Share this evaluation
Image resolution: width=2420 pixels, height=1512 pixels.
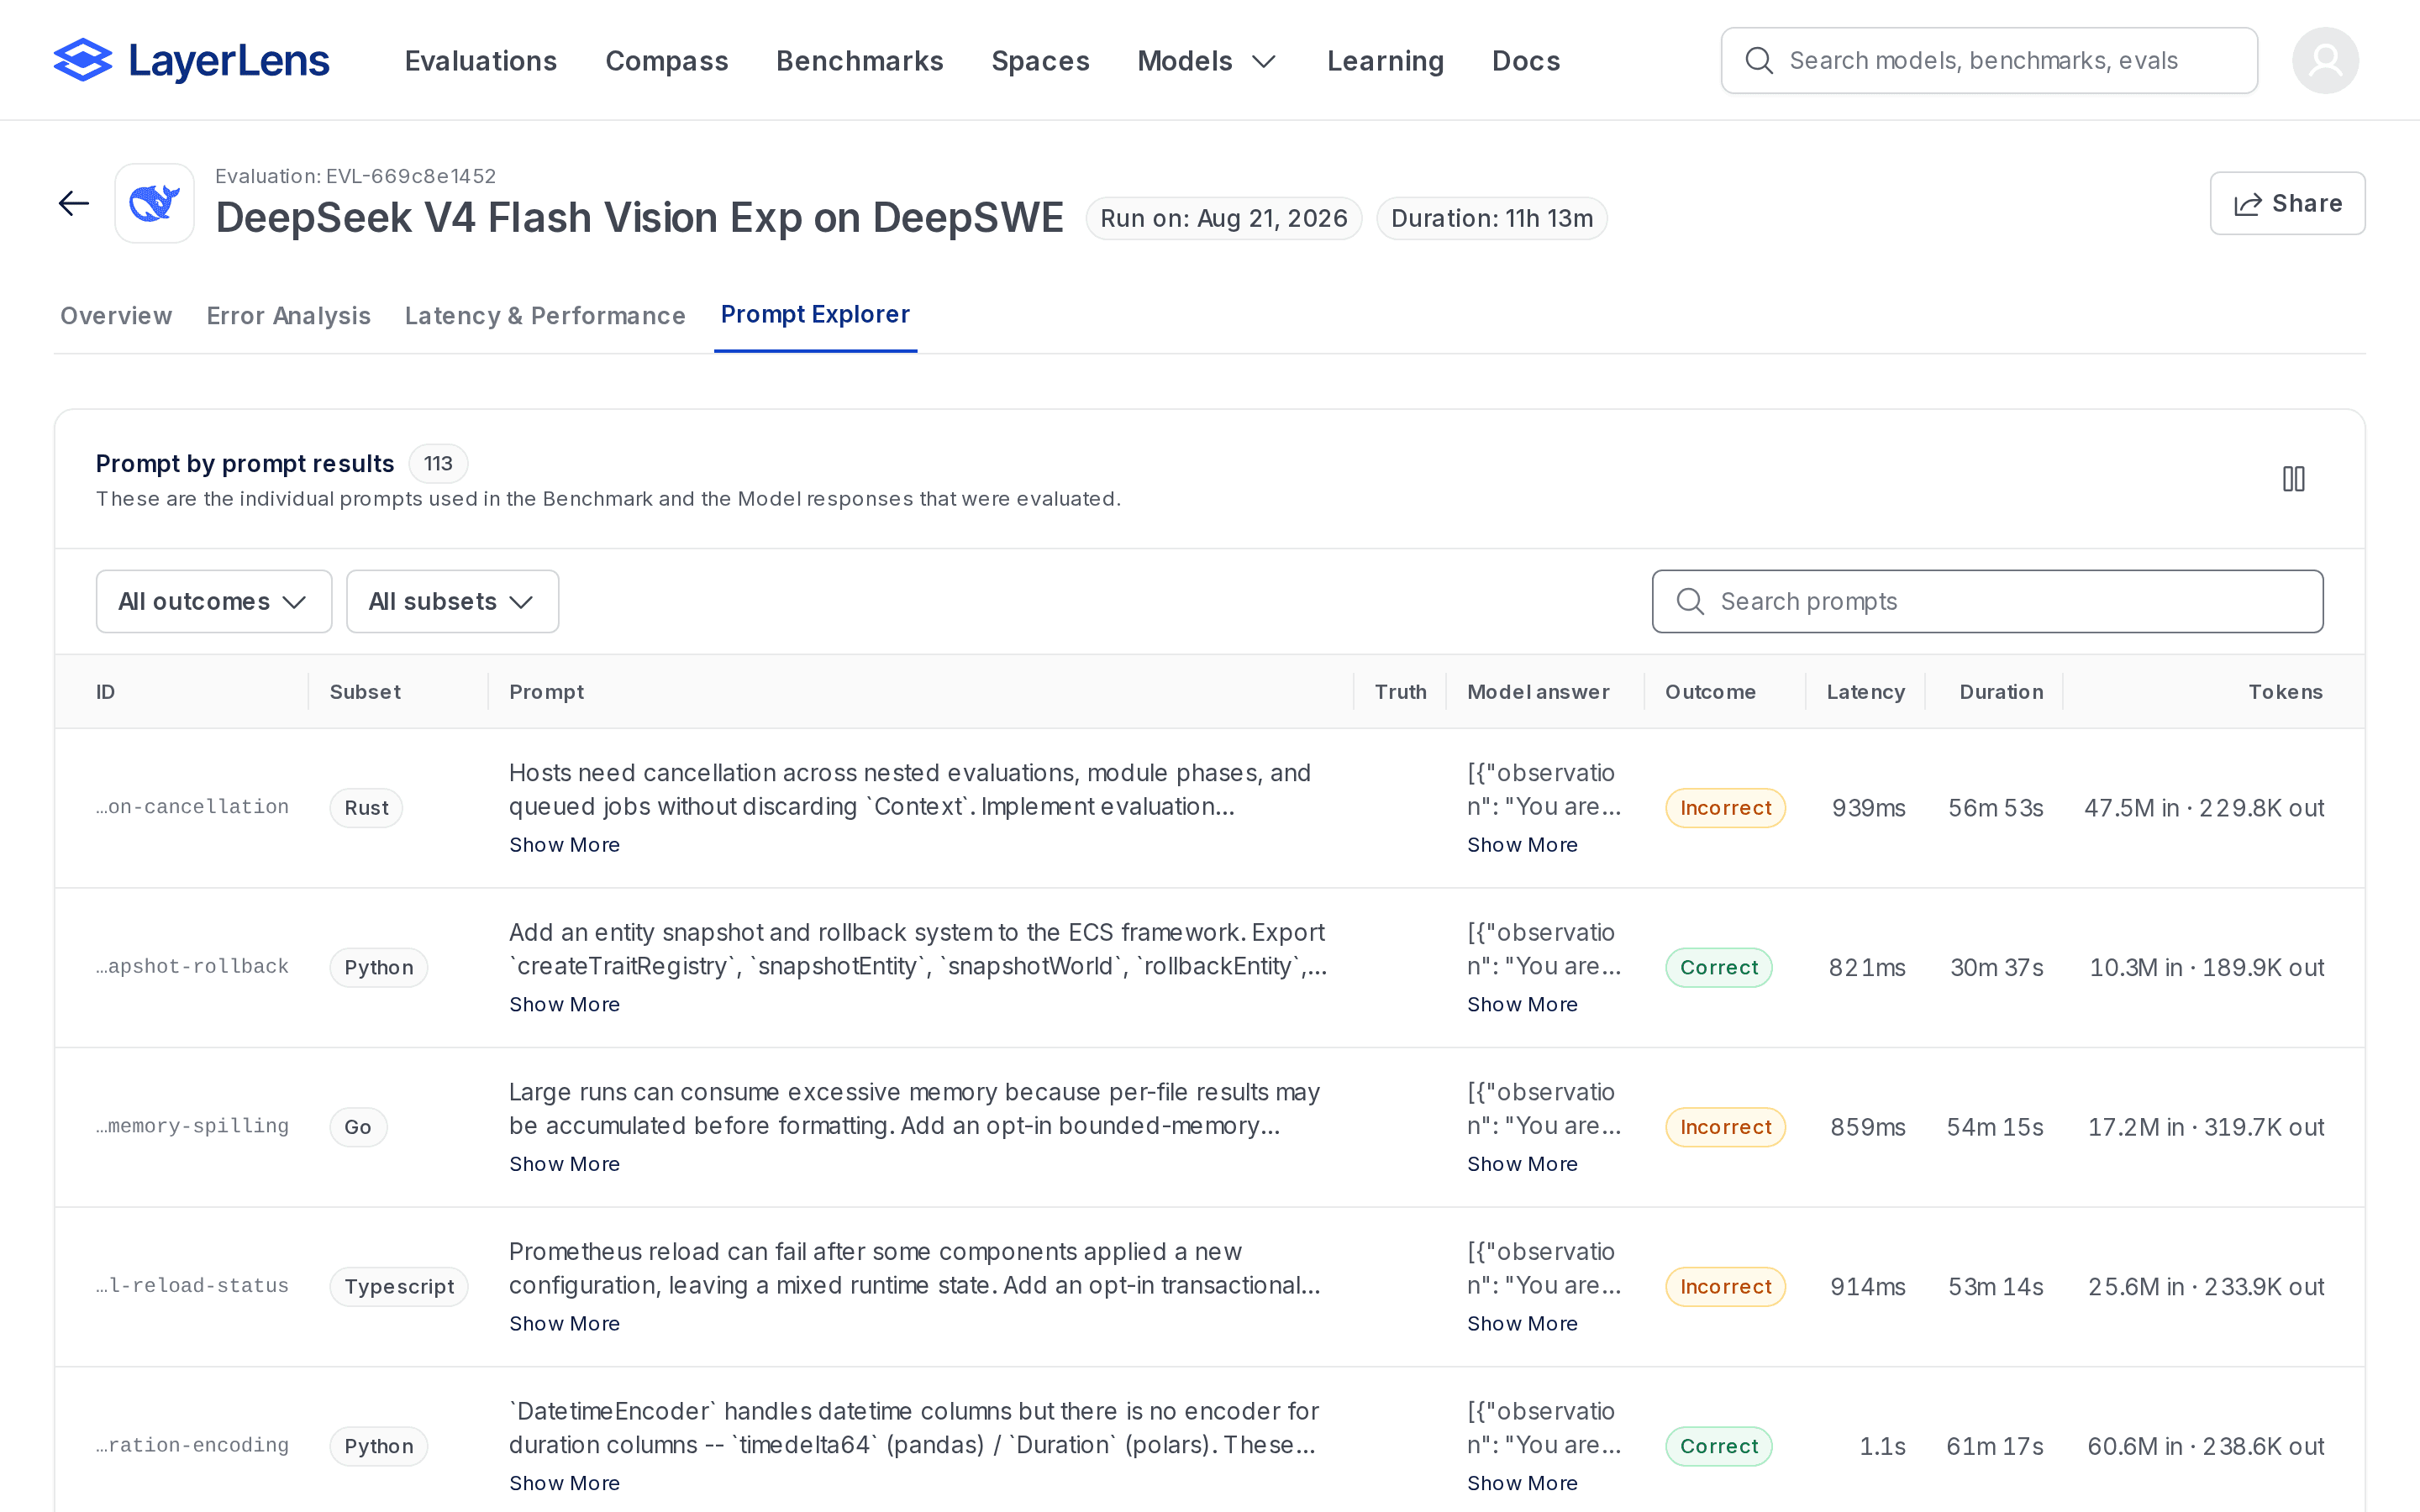(x=2287, y=204)
